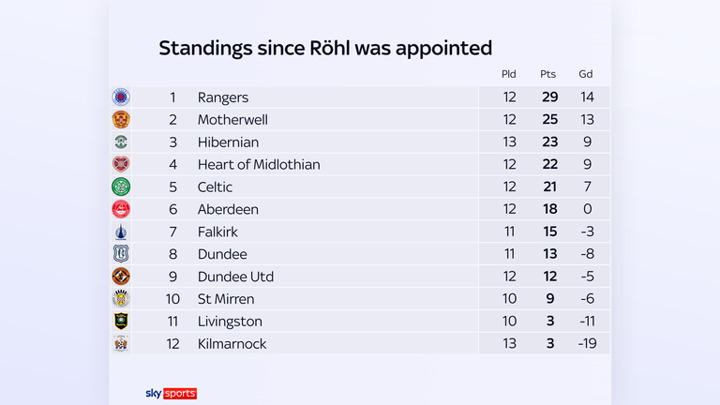Click the Motherwell club crest
This screenshot has height=405, width=720.
tap(121, 120)
